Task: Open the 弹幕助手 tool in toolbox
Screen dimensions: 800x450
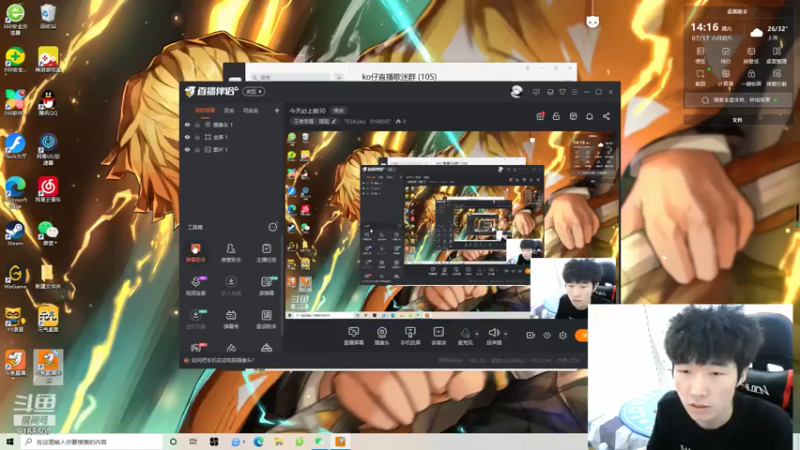Action: pos(195,253)
